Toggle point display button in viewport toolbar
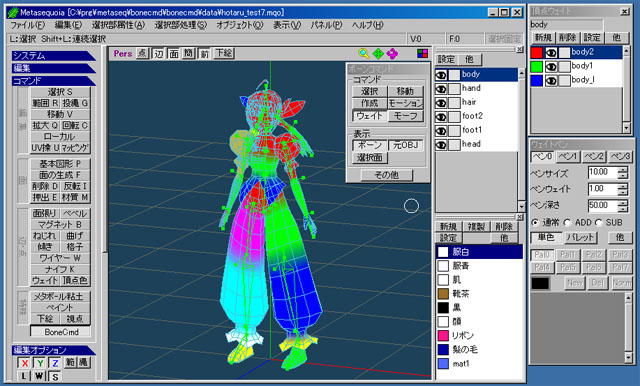Image resolution: width=640 pixels, height=386 pixels. pos(142,53)
